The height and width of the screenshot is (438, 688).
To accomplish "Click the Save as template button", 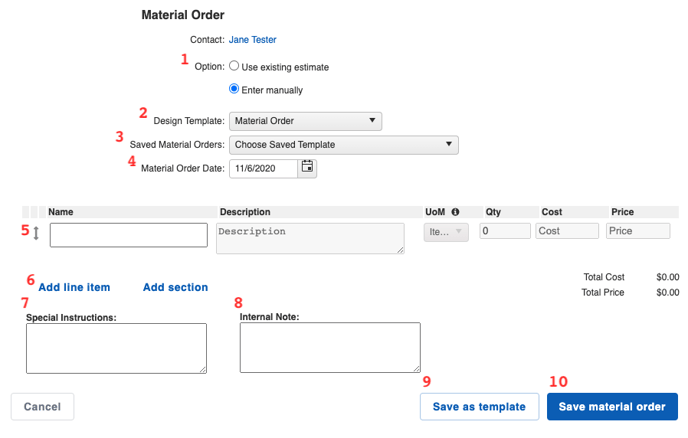I will pyautogui.click(x=479, y=406).
